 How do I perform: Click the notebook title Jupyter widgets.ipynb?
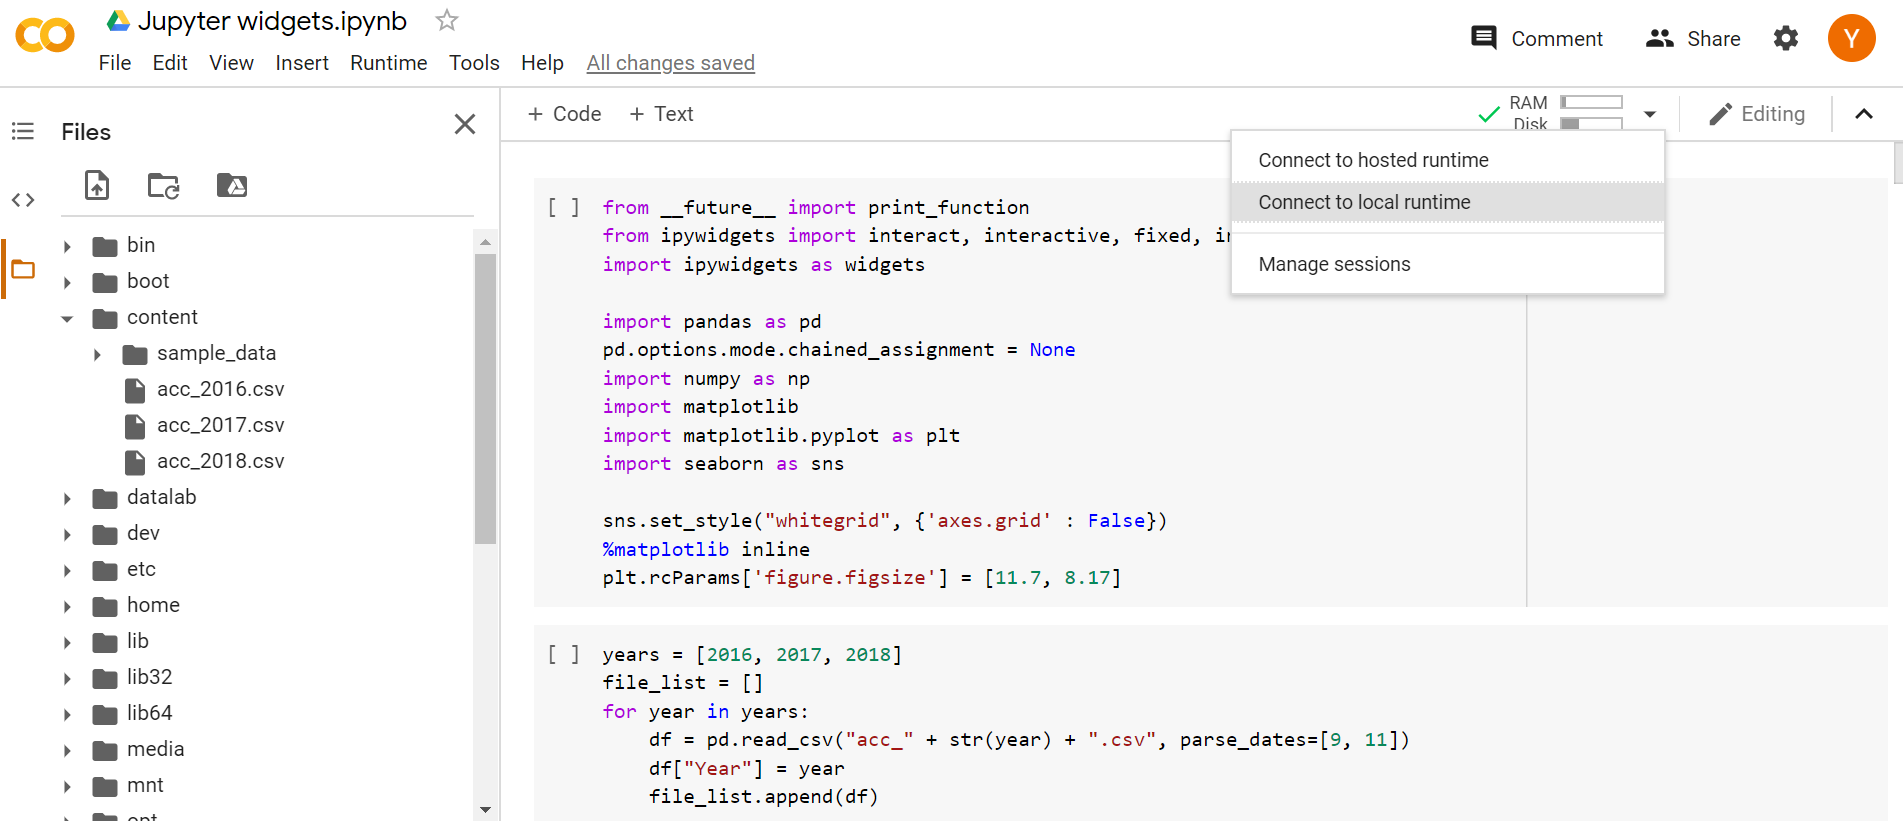(272, 21)
